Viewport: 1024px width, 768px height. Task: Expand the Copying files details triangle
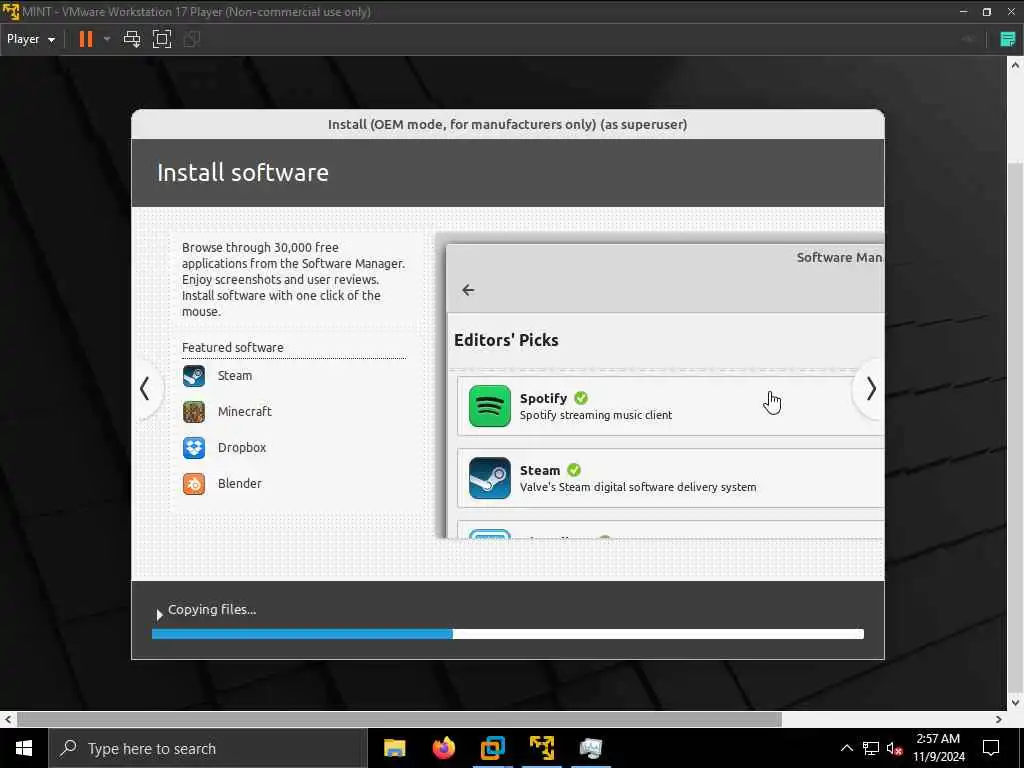coord(159,615)
